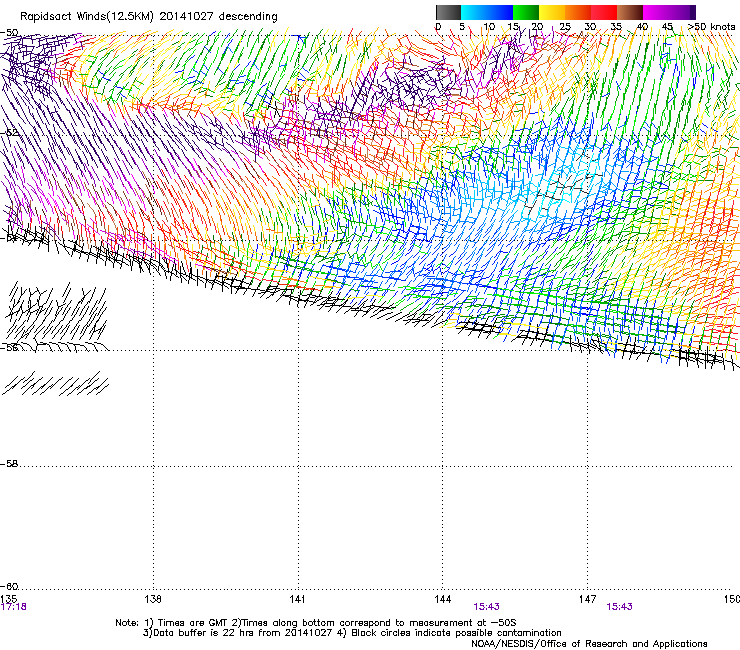Pick the brown 35-40 knots color segment
Viewport: 740px width, 650px height.
click(x=630, y=12)
